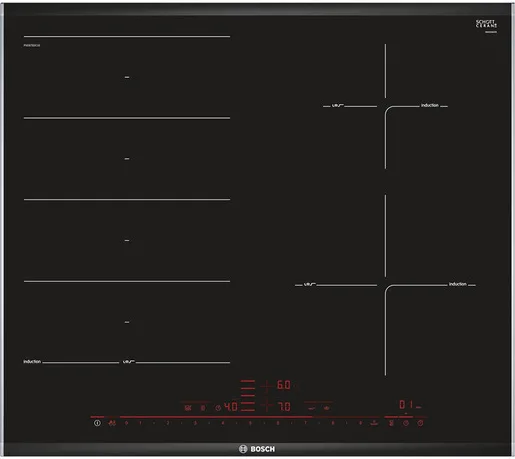Tap the frying sensor pan symbol
The image size is (515, 459).
pyautogui.click(x=311, y=408)
